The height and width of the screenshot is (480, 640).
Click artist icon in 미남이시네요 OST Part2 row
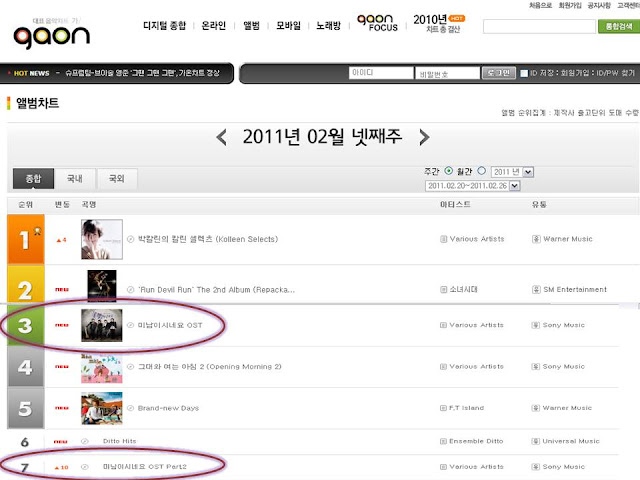(x=443, y=467)
